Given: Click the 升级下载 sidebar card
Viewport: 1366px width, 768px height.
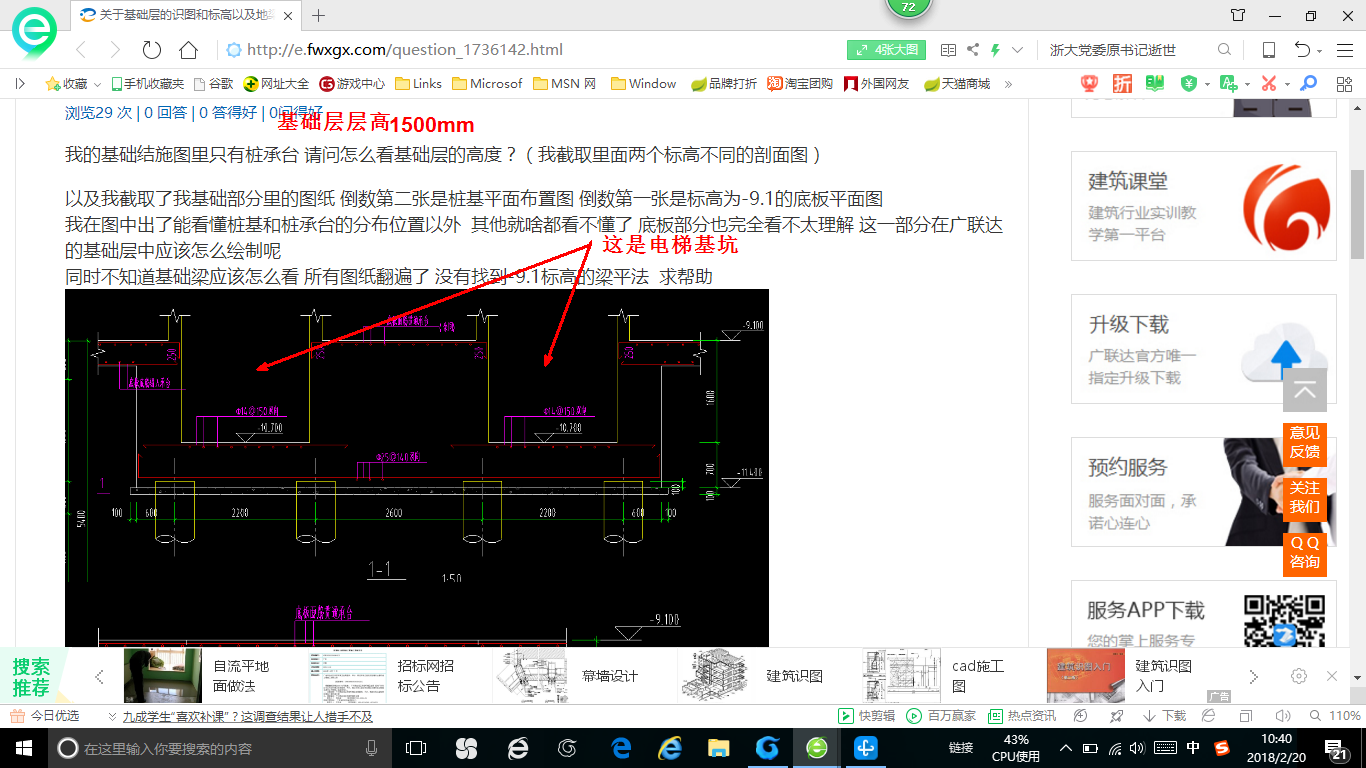Looking at the screenshot, I should 1203,349.
